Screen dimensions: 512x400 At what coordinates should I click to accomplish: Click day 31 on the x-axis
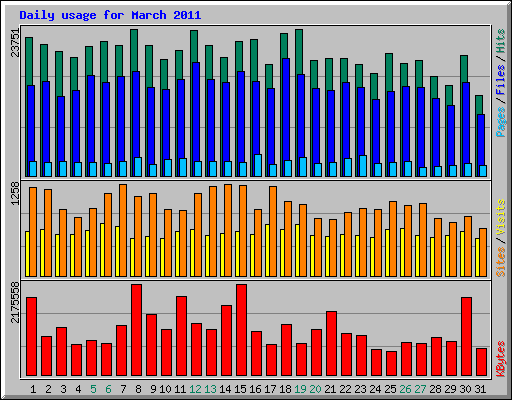(x=480, y=389)
